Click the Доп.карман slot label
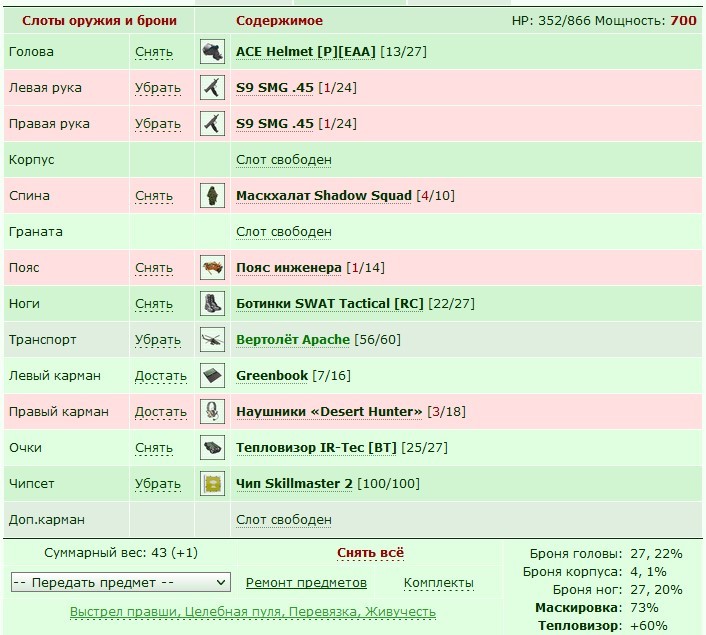This screenshot has width=706, height=635. tap(46, 520)
